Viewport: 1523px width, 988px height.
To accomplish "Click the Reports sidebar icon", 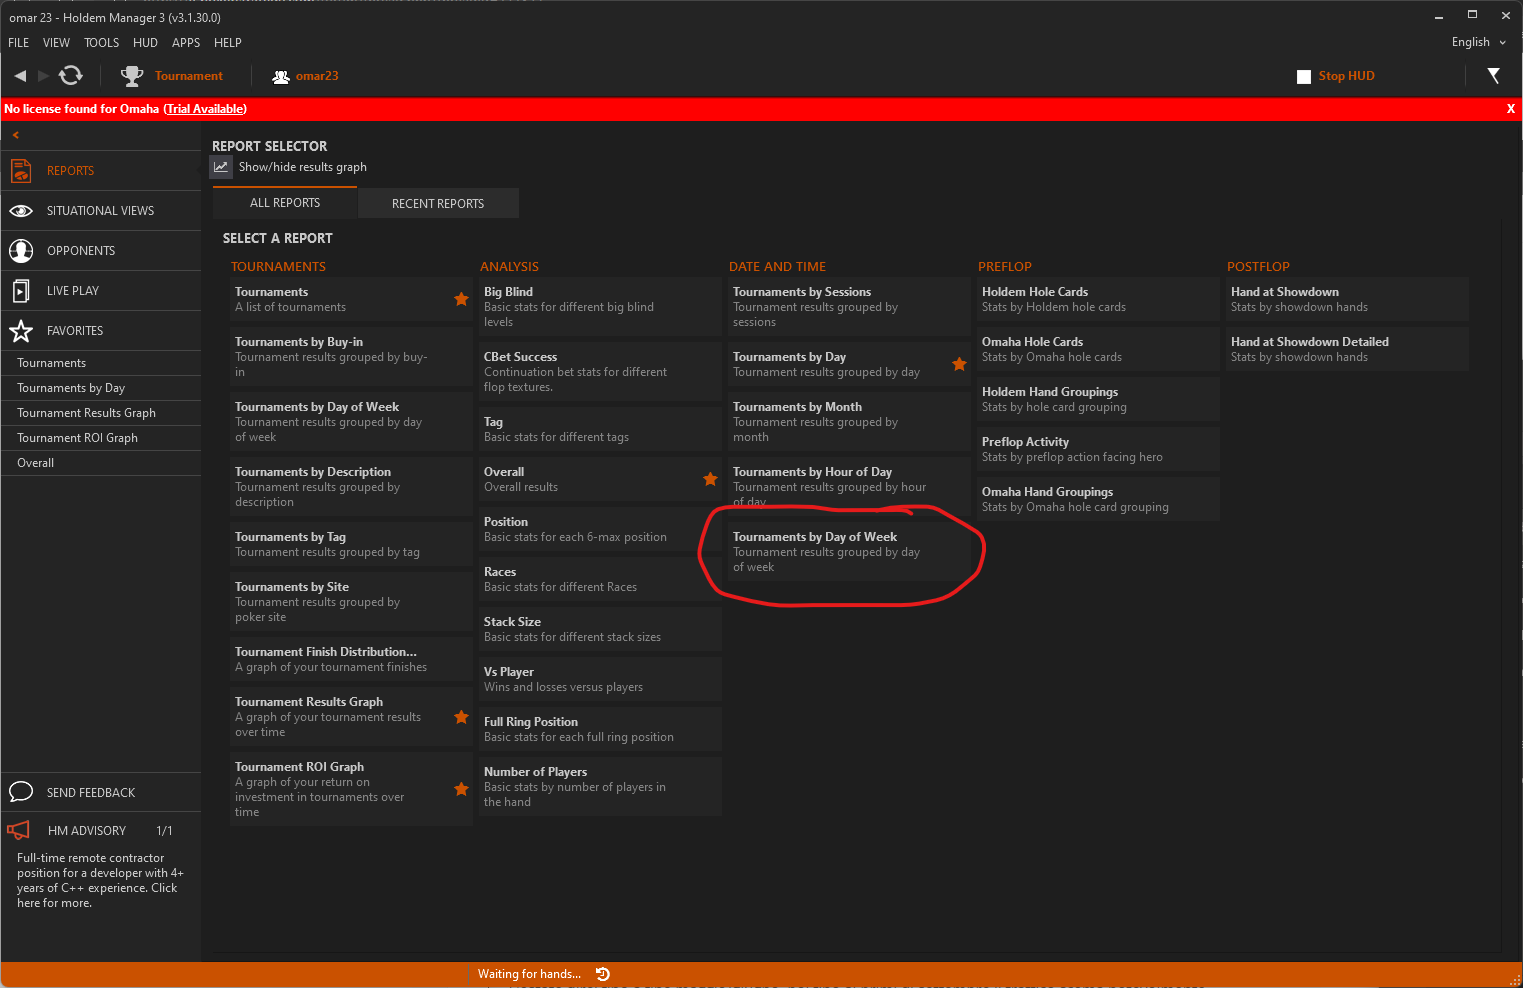I will (21, 171).
